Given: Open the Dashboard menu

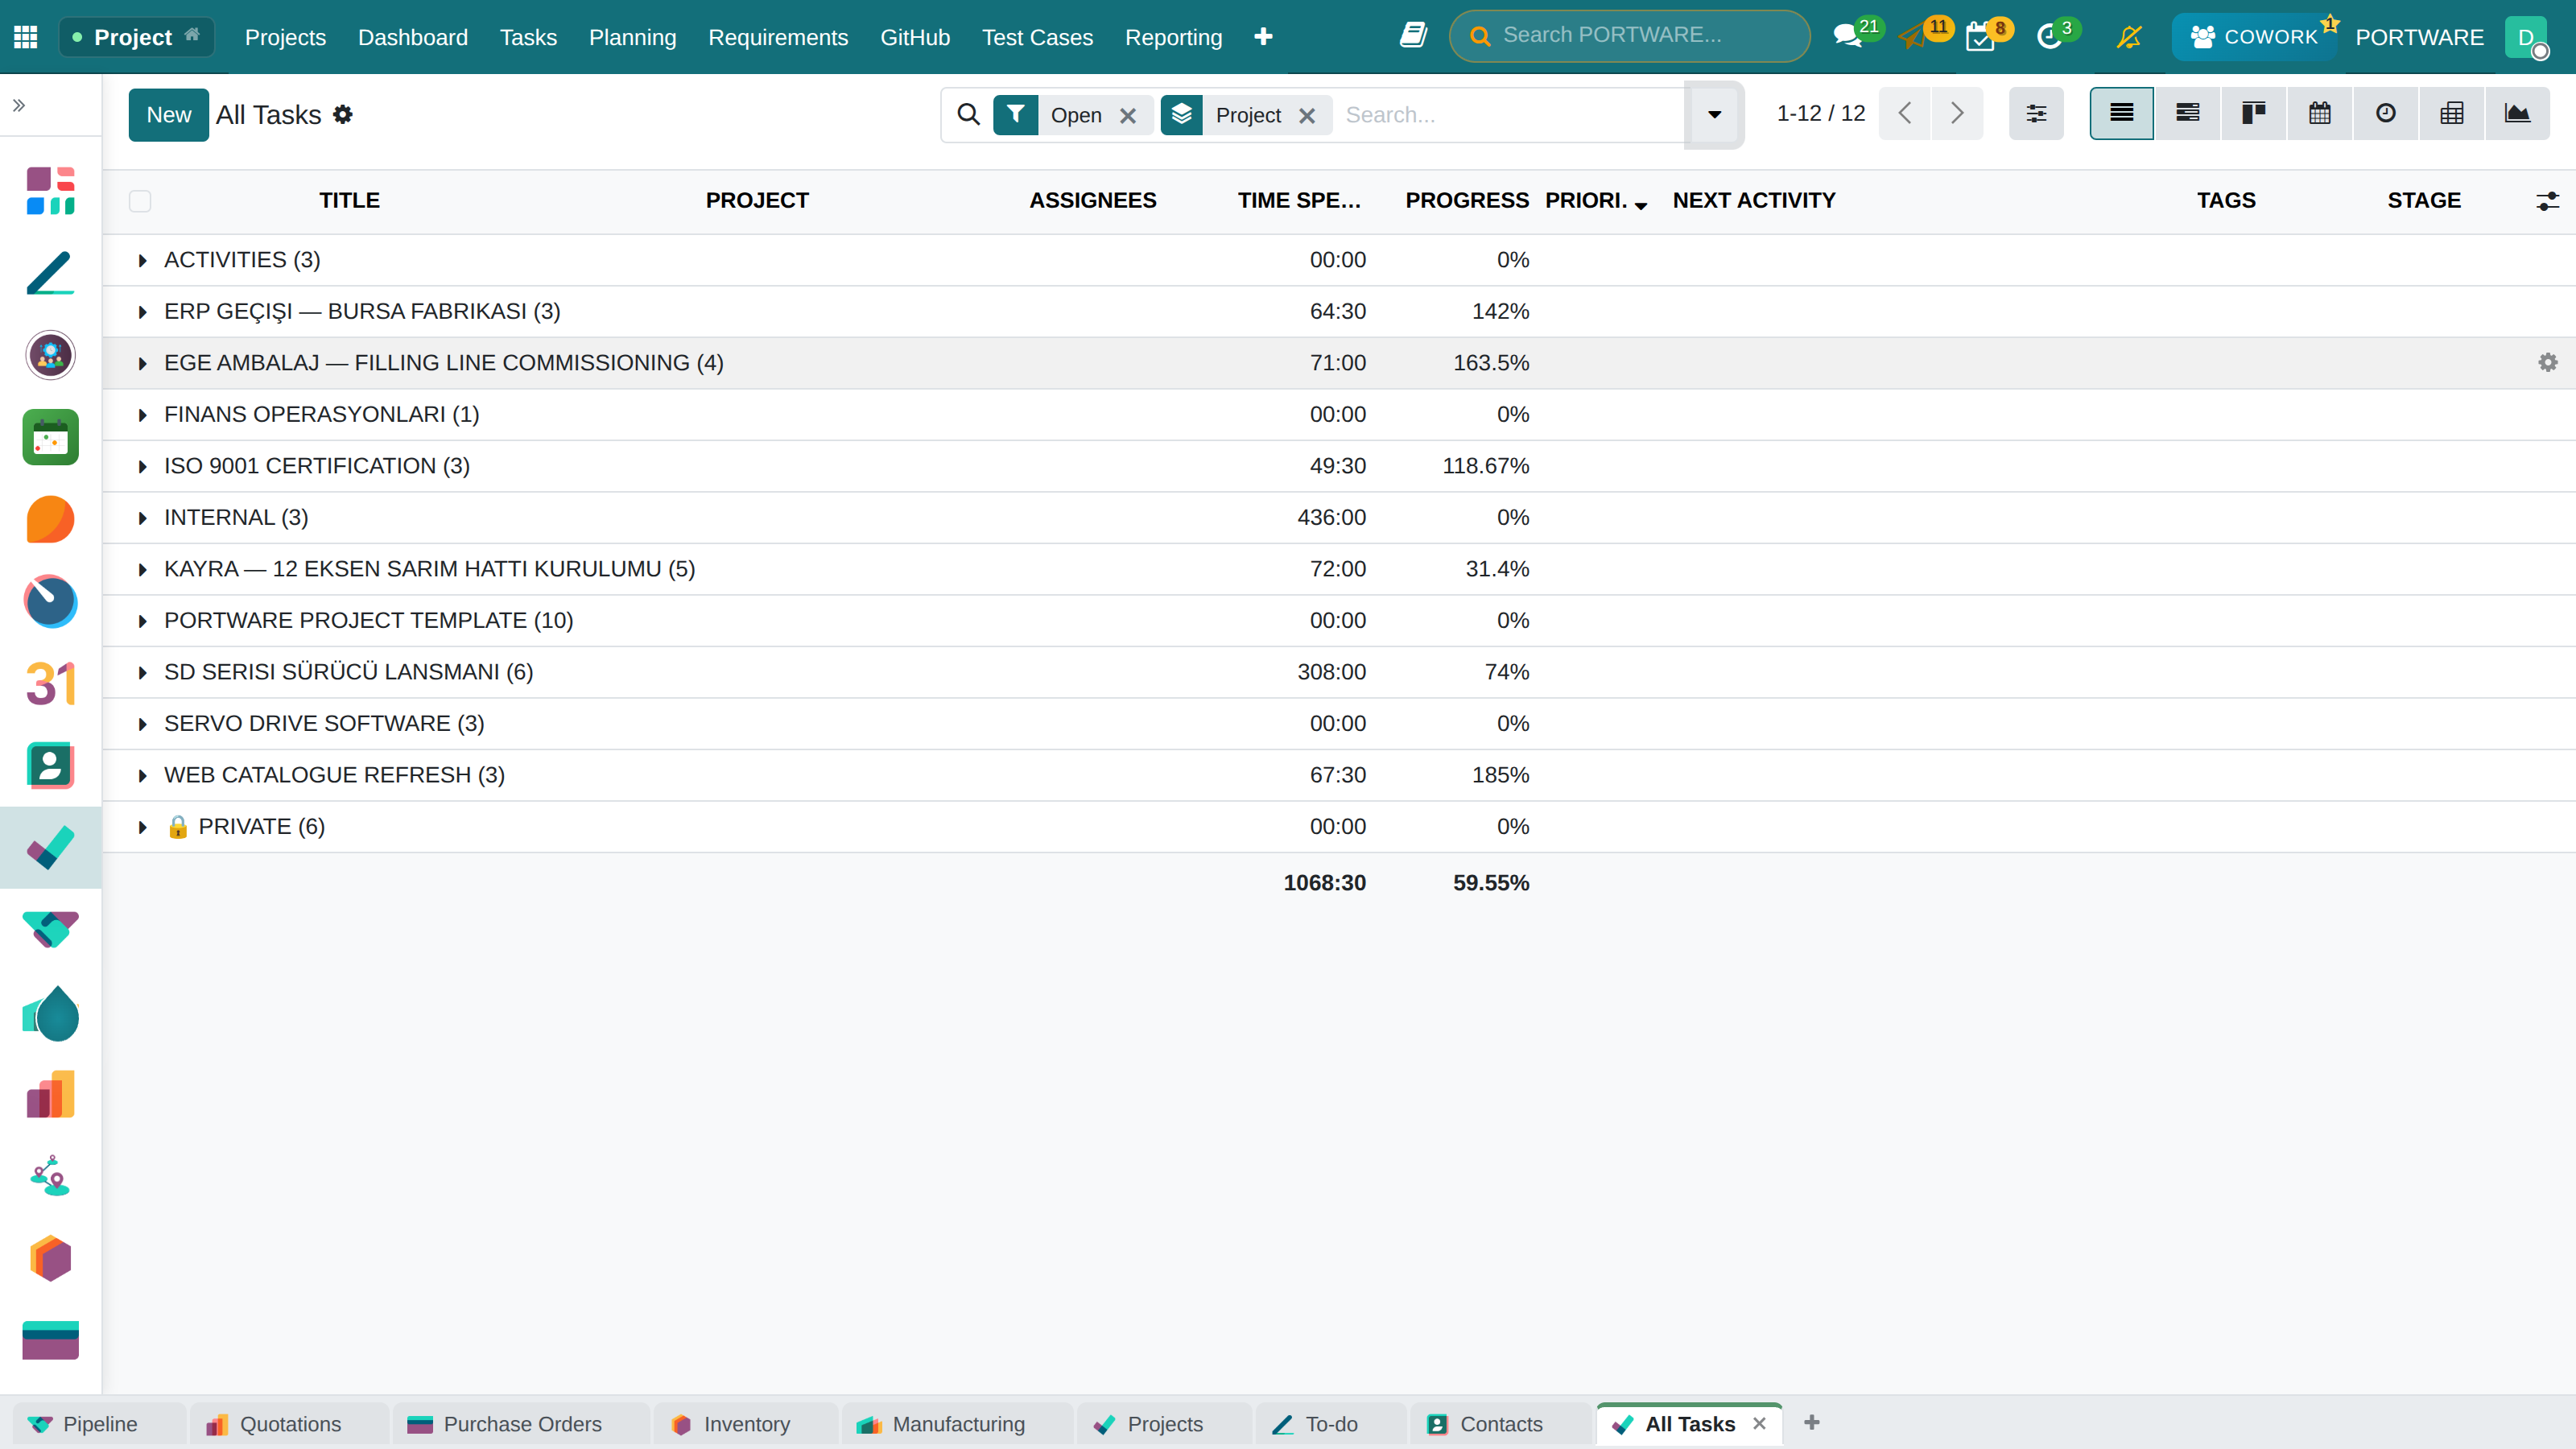Looking at the screenshot, I should tap(413, 37).
